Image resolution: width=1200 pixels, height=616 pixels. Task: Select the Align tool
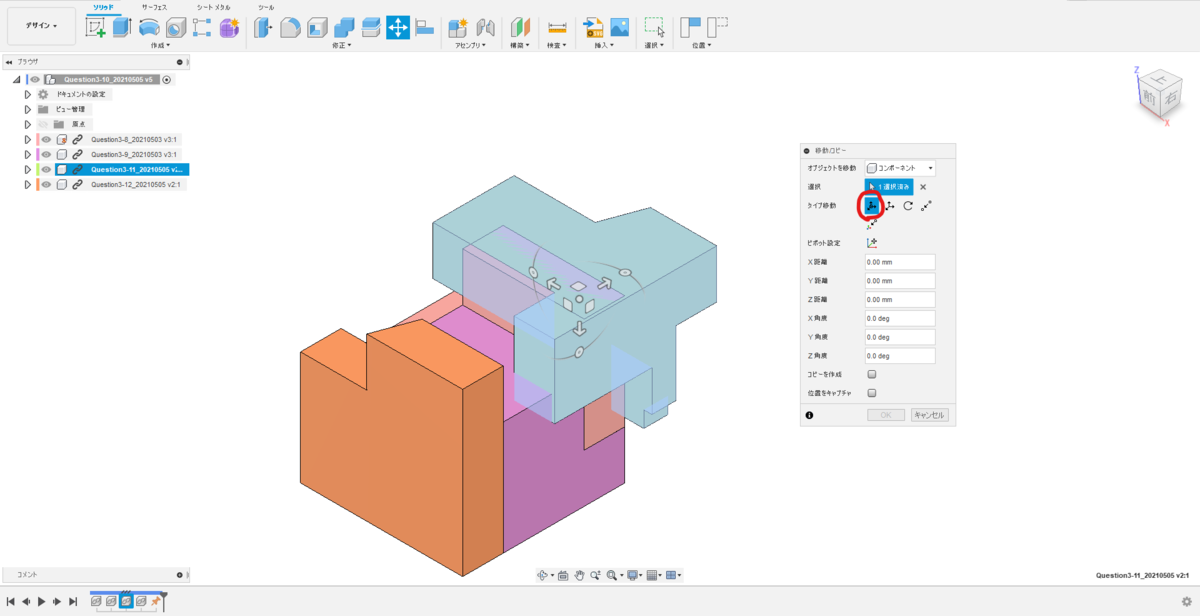pos(424,28)
